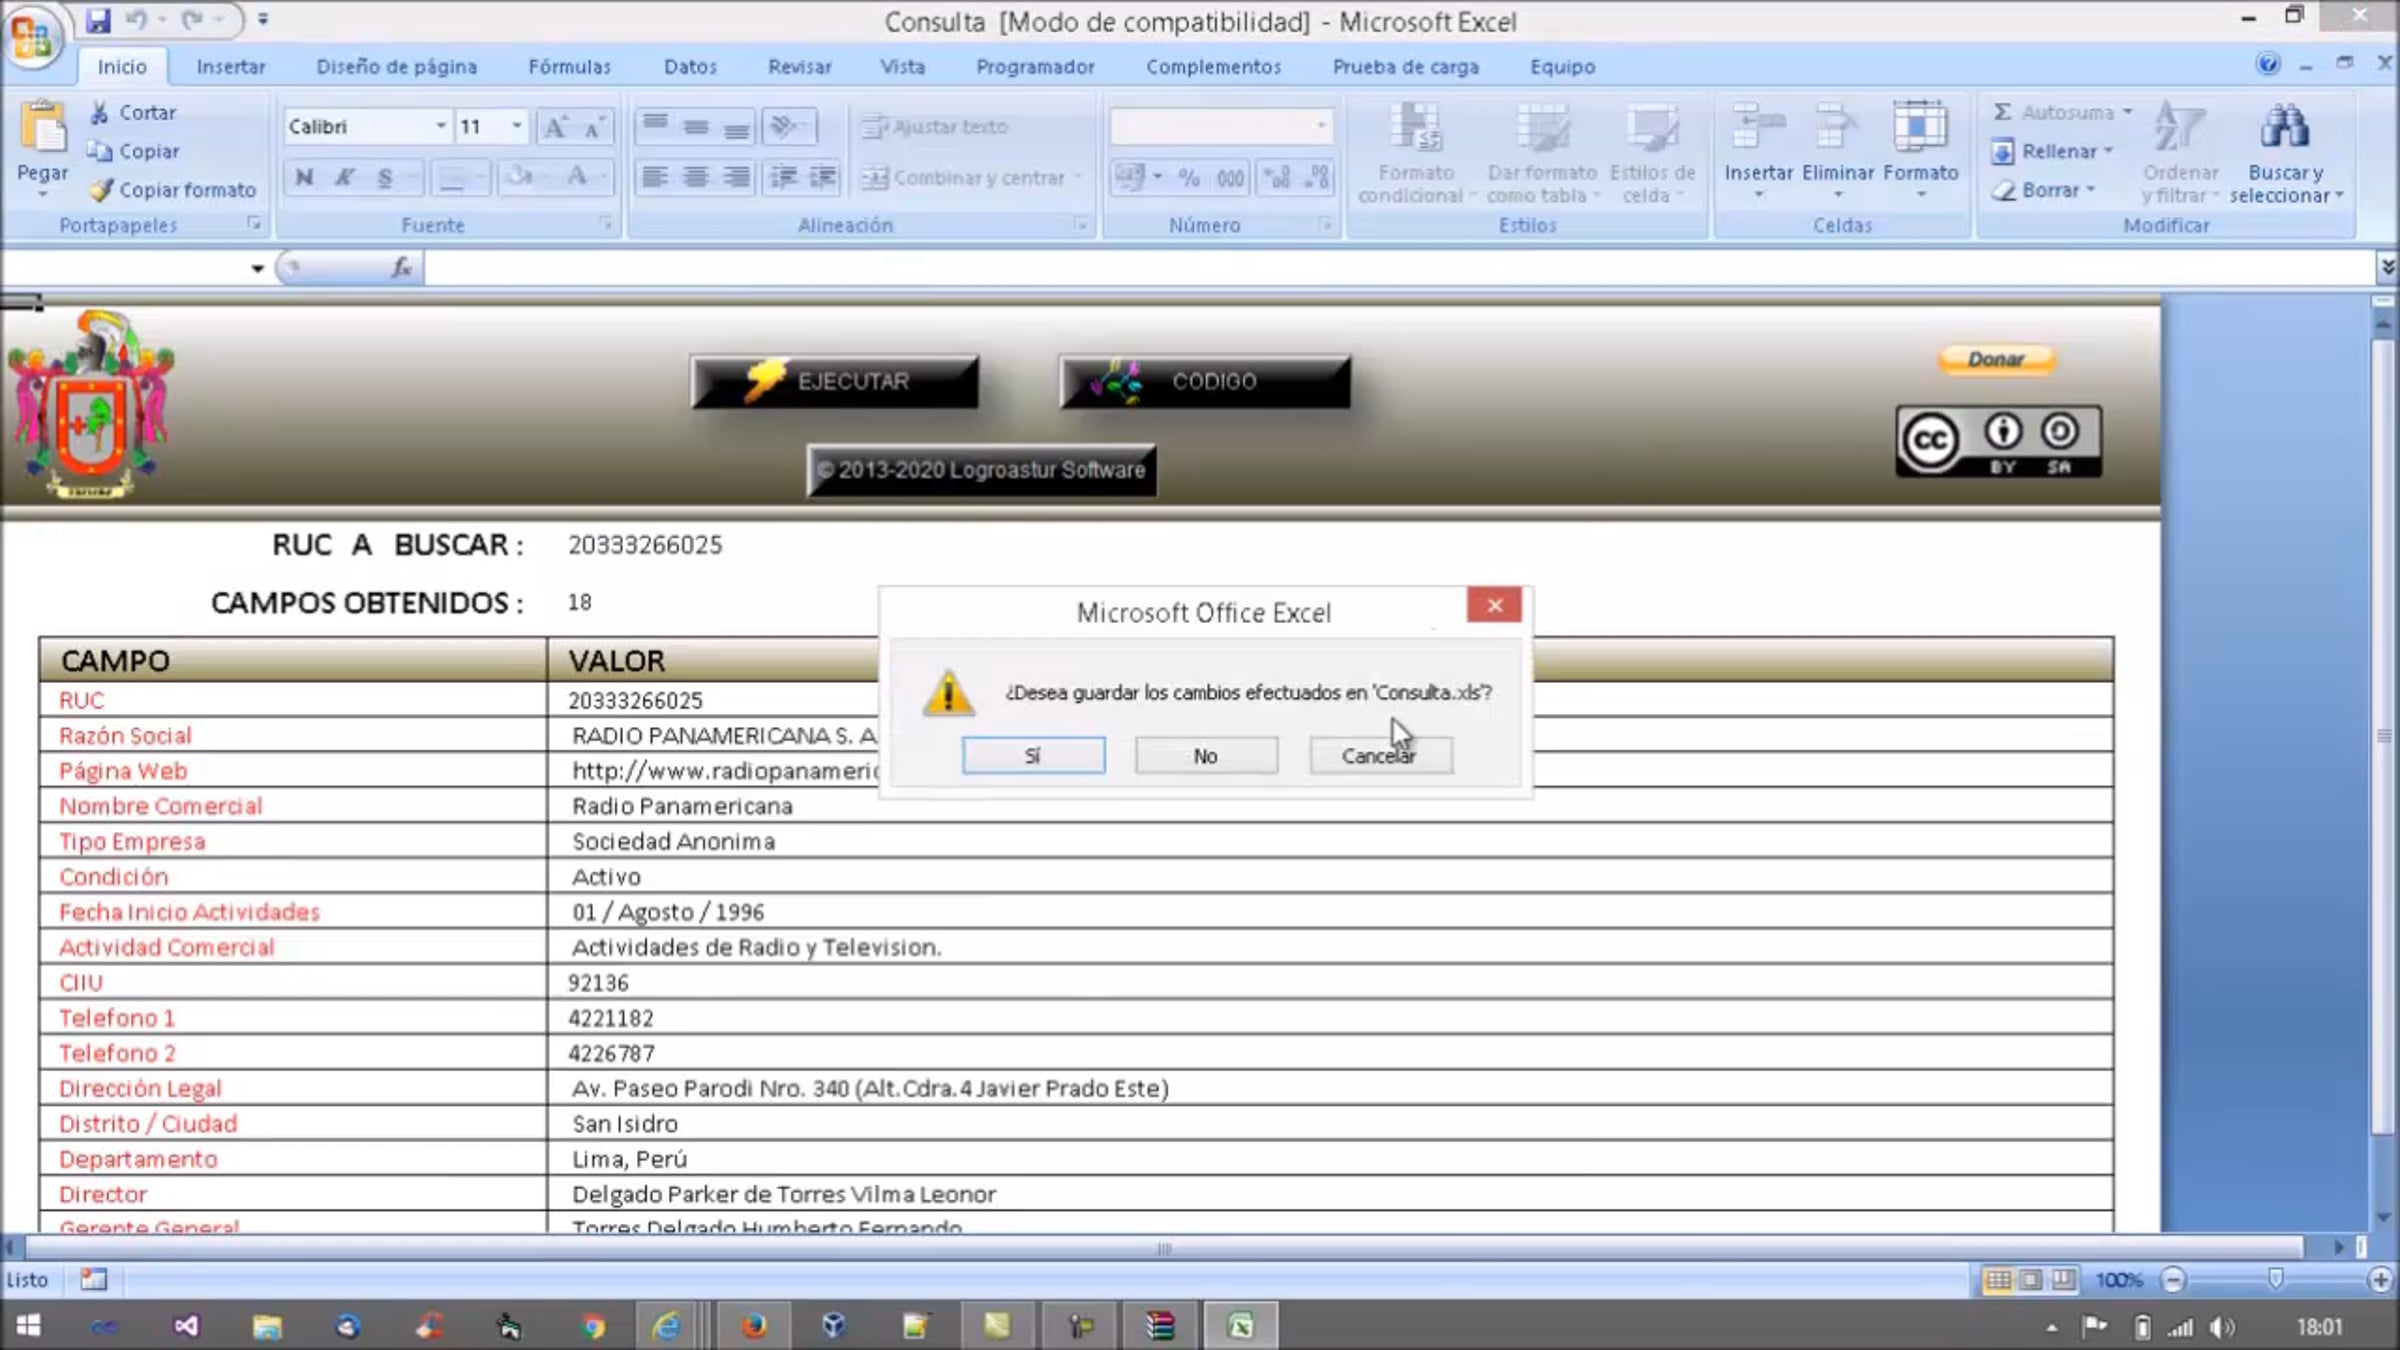Toggle page break preview view

click(2063, 1280)
